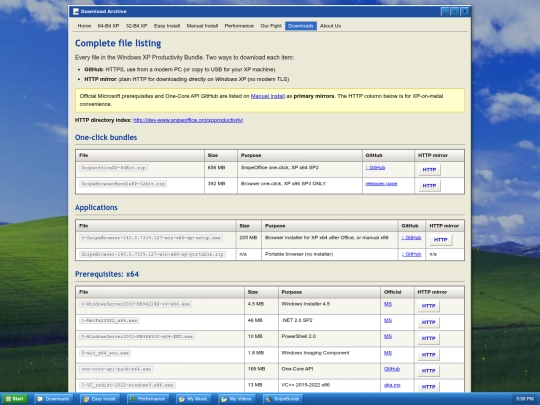
Task: Click the 'Complete file listing' heading
Action: point(118,43)
